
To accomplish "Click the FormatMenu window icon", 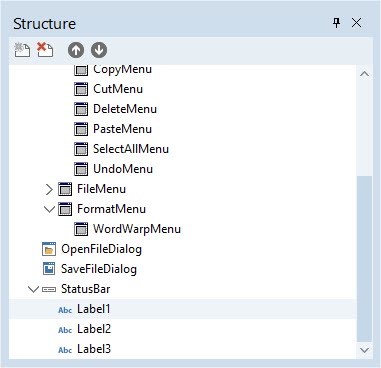I will pyautogui.click(x=65, y=209).
